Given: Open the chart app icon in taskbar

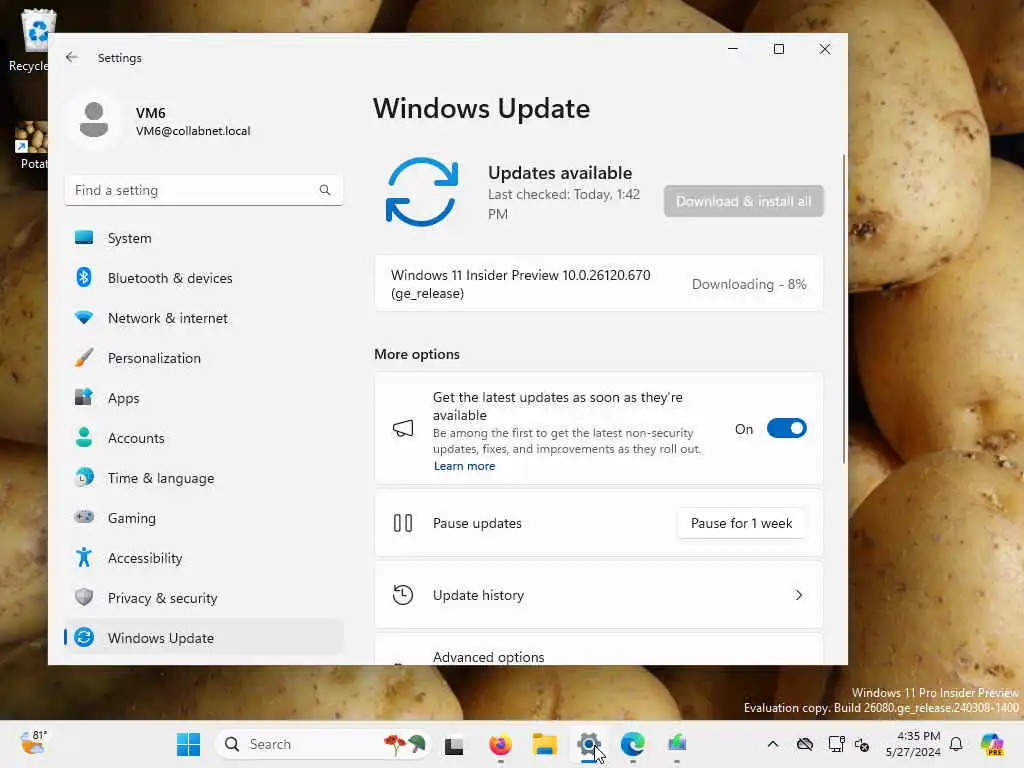Looking at the screenshot, I should point(677,744).
